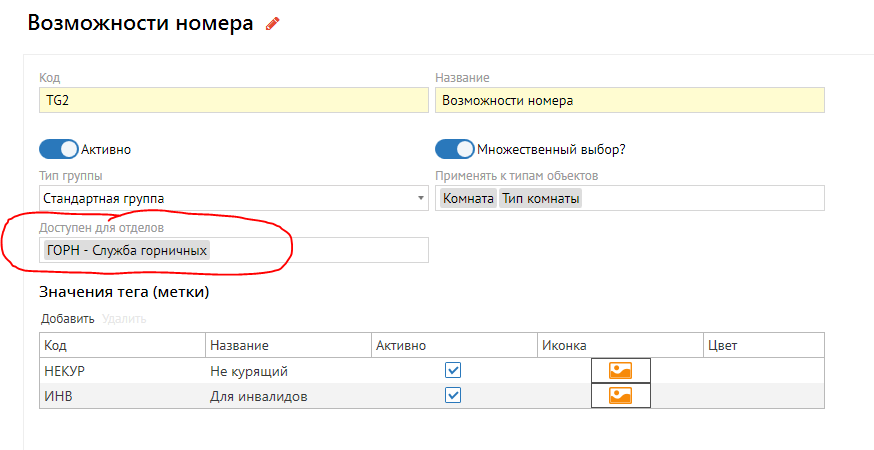This screenshot has height=450, width=874.
Task: Open the Доступен для отделов selector
Action: tap(320, 250)
